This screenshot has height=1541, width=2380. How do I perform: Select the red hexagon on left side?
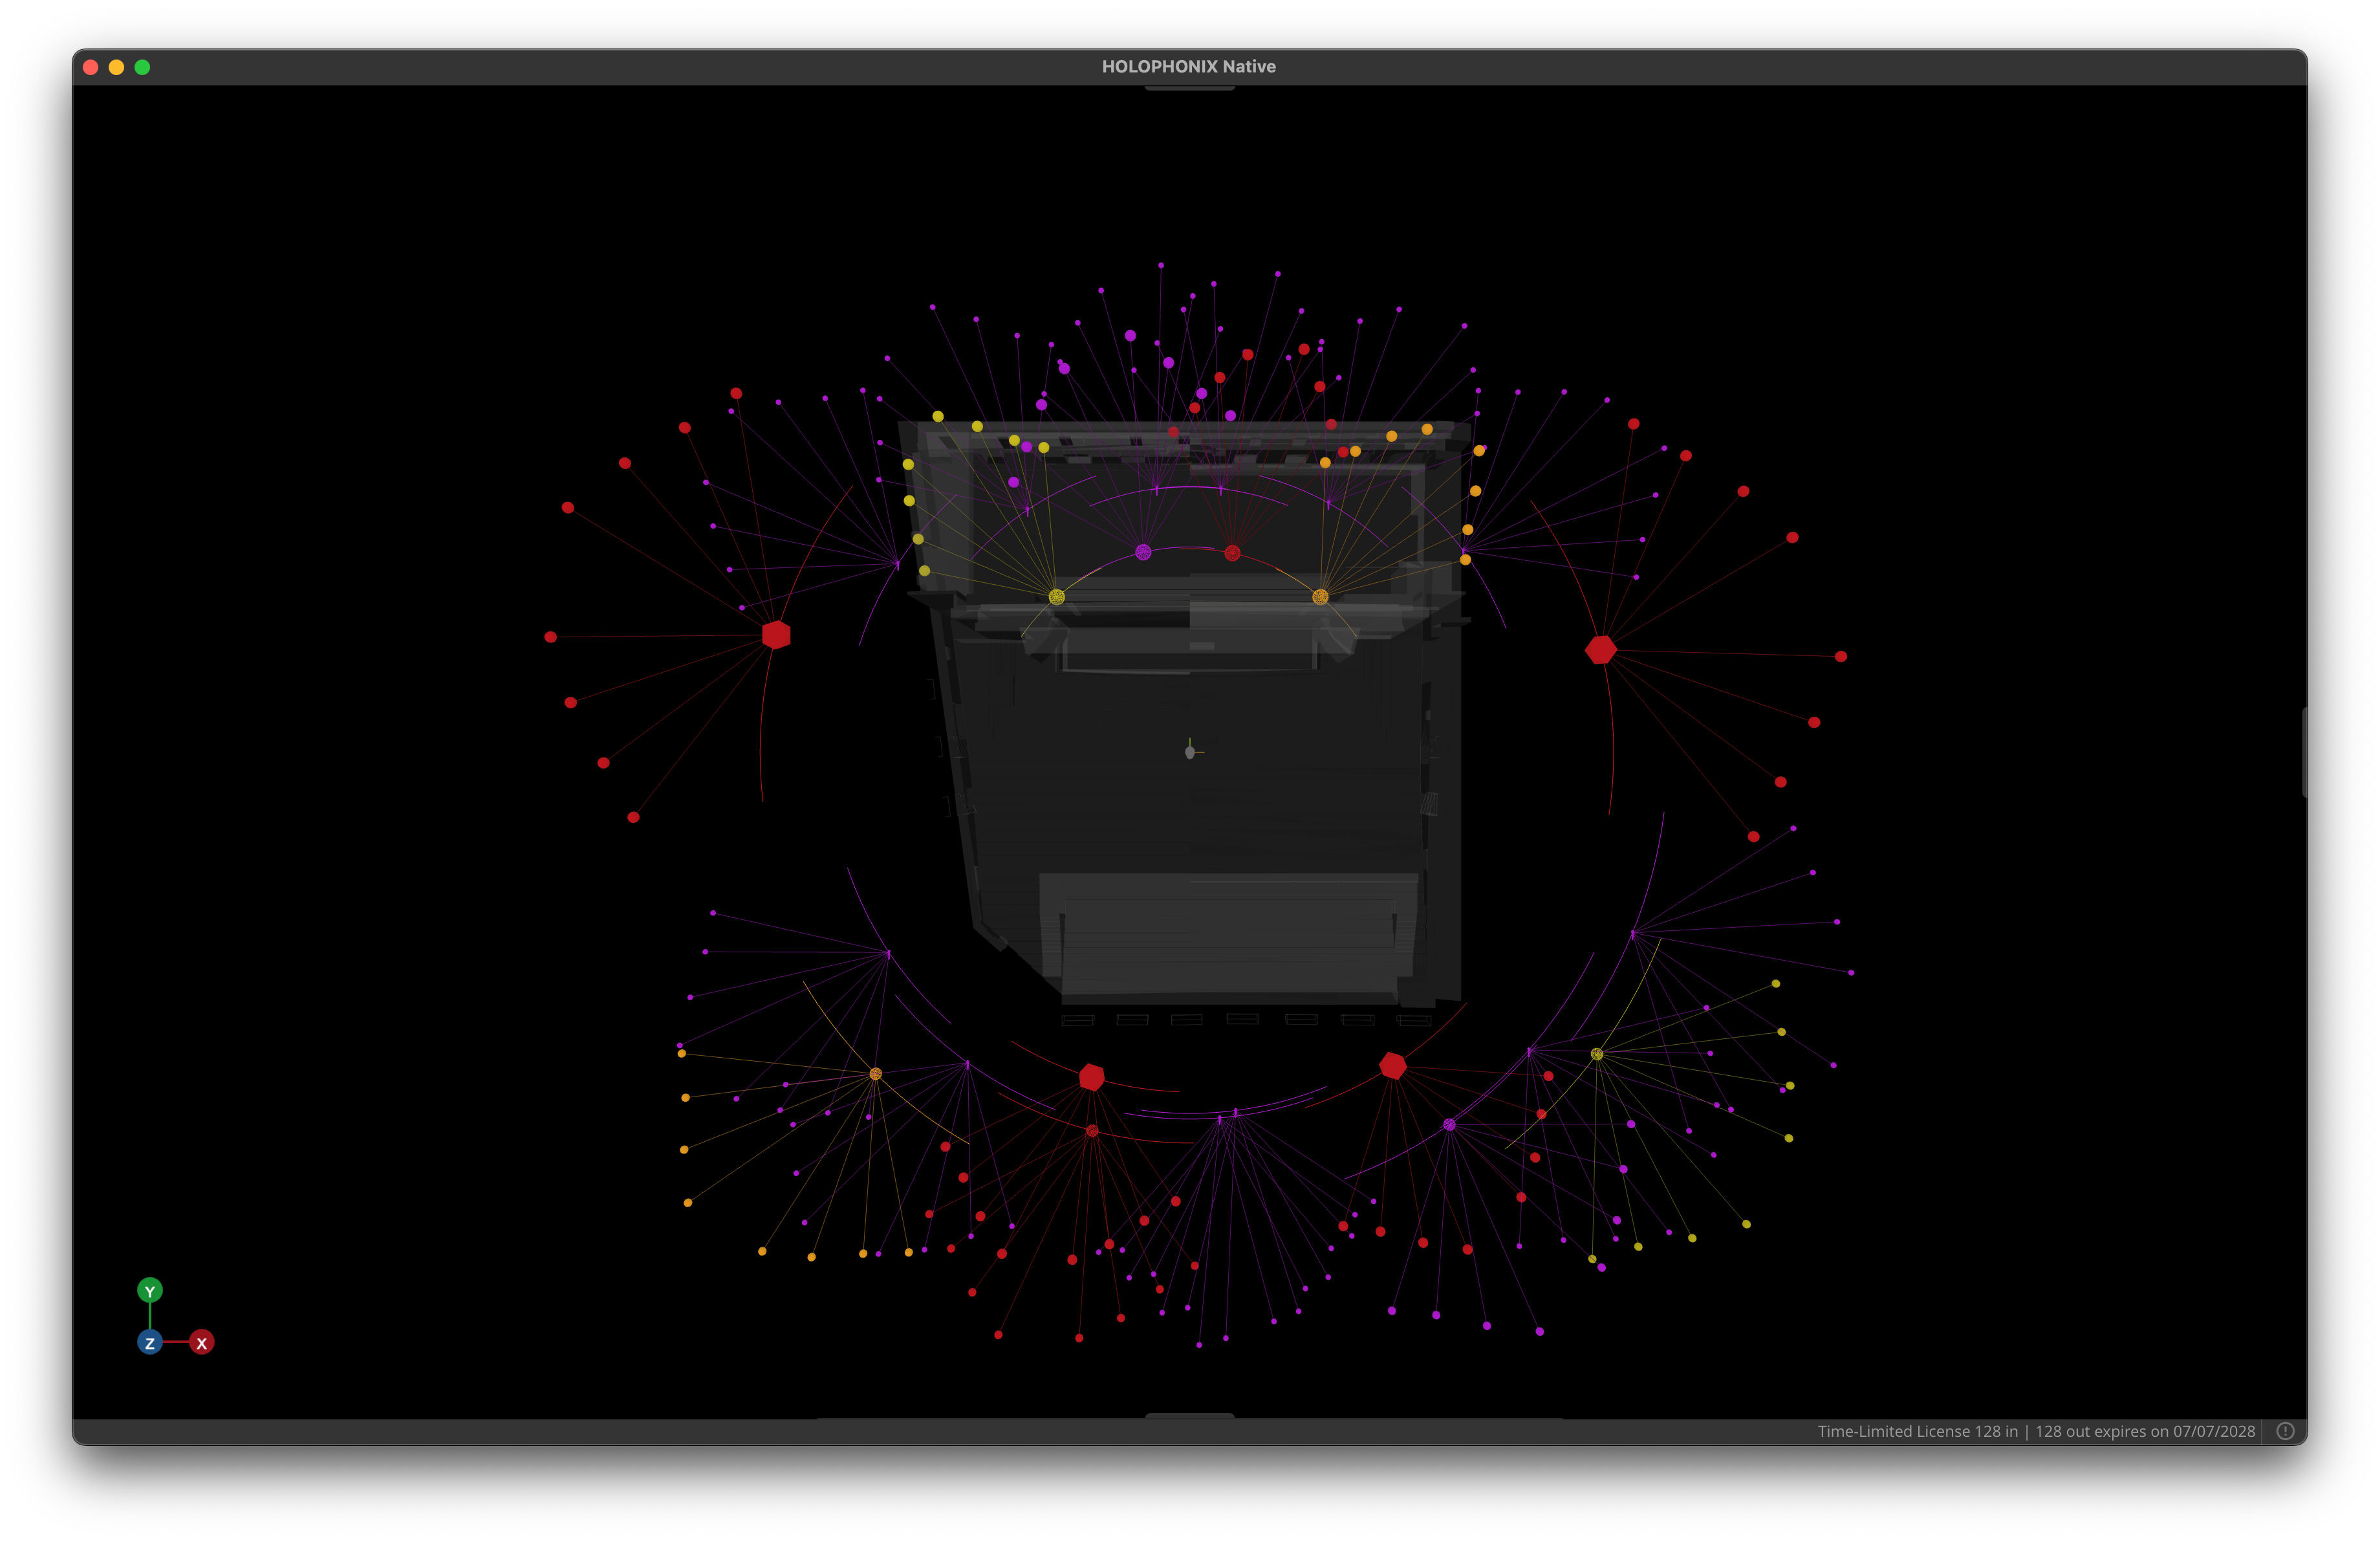776,635
